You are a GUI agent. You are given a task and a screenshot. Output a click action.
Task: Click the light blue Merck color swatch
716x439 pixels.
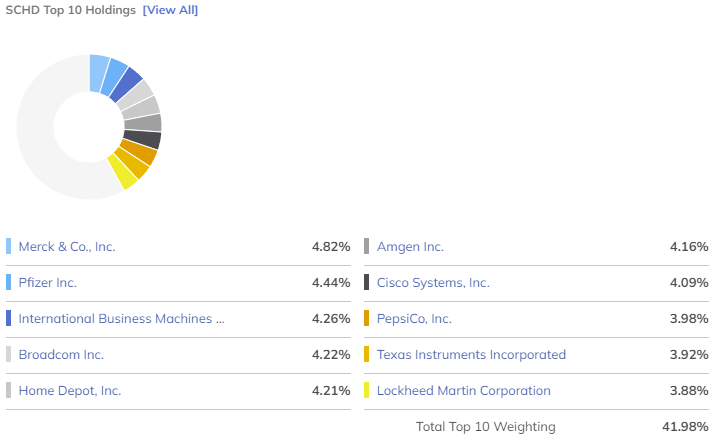click(x=9, y=246)
